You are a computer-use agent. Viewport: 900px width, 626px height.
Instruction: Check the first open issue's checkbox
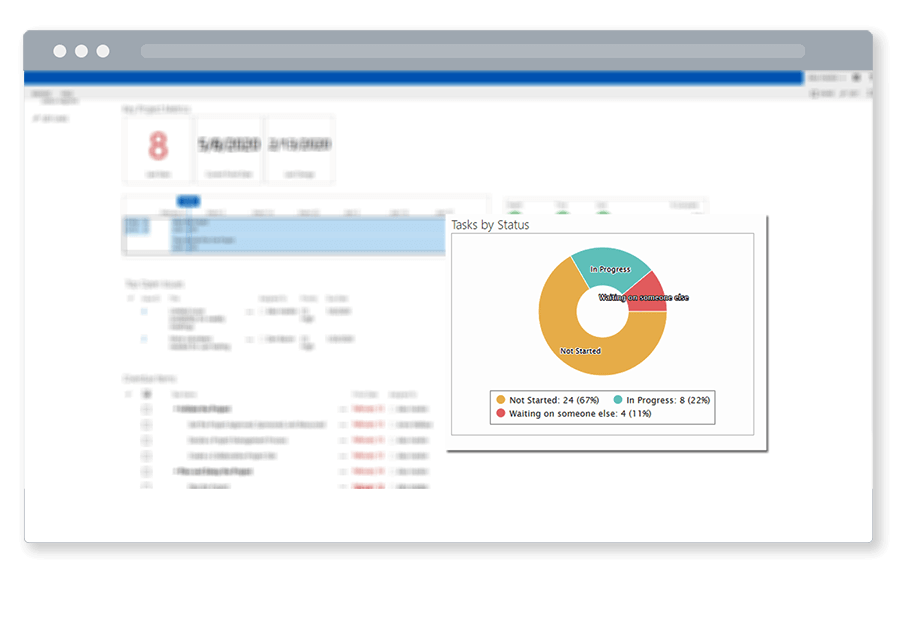(x=143, y=312)
